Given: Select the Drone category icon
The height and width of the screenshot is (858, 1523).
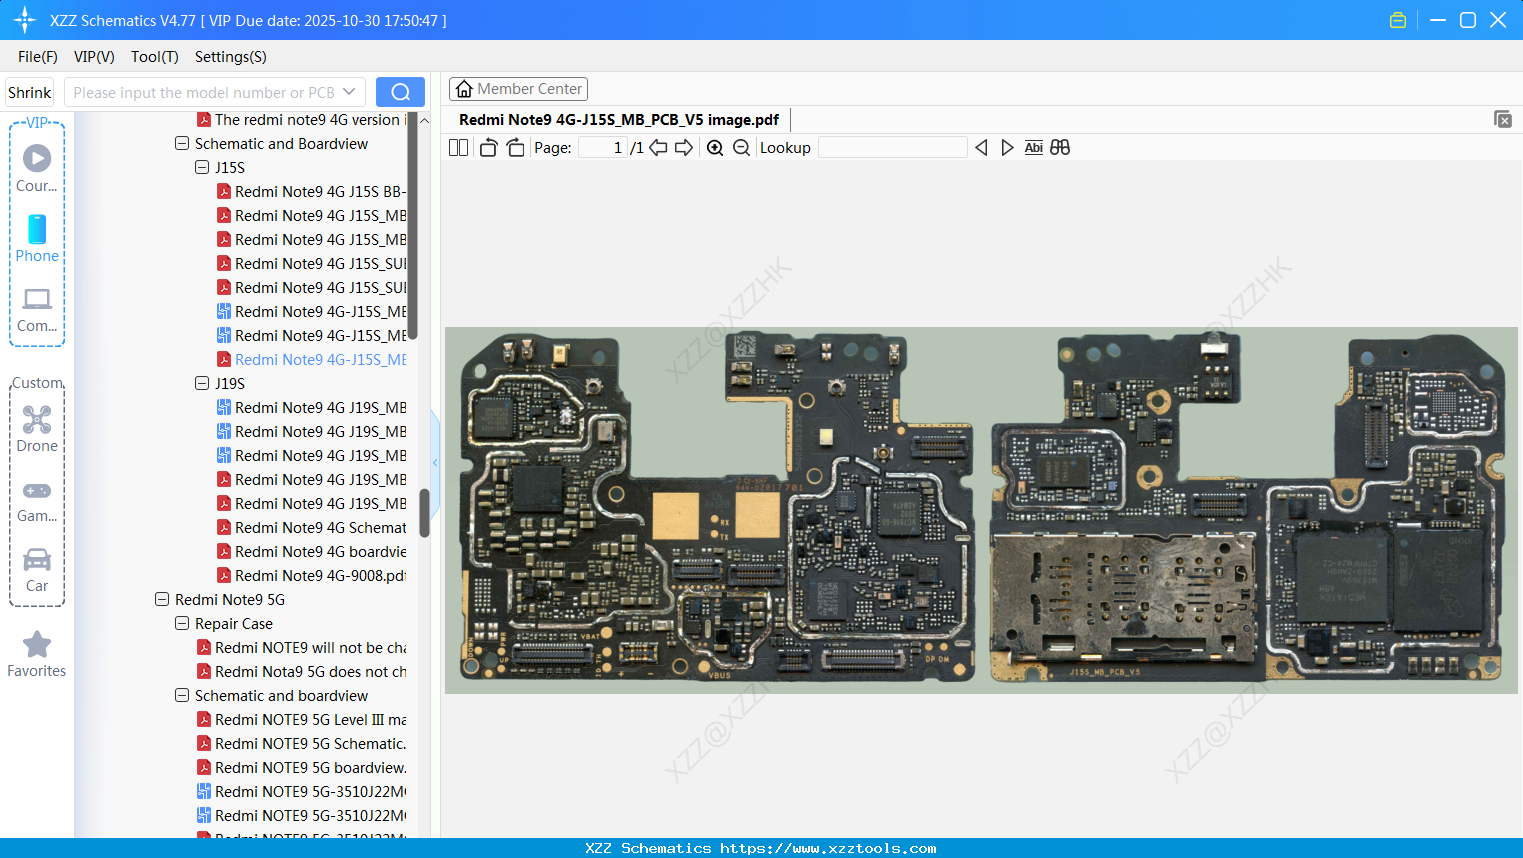Looking at the screenshot, I should tap(36, 420).
